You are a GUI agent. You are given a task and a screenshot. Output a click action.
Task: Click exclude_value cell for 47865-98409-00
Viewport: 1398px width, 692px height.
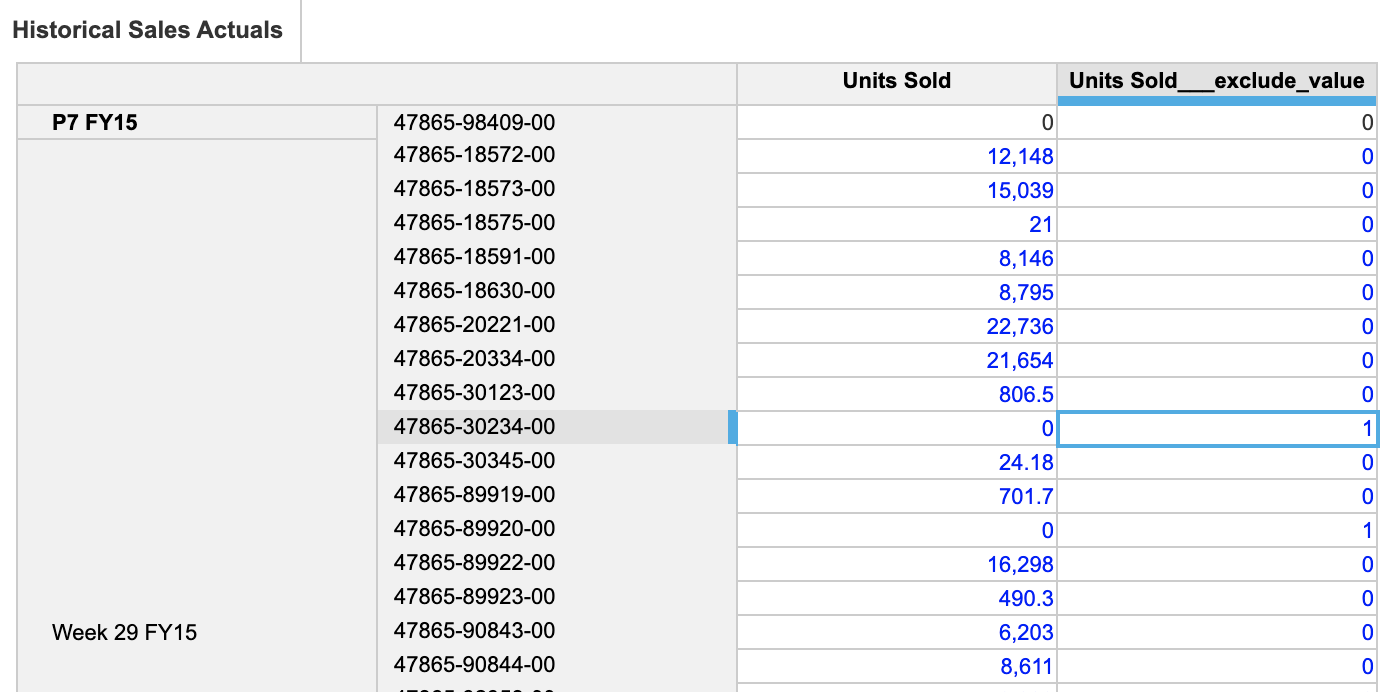click(1217, 123)
